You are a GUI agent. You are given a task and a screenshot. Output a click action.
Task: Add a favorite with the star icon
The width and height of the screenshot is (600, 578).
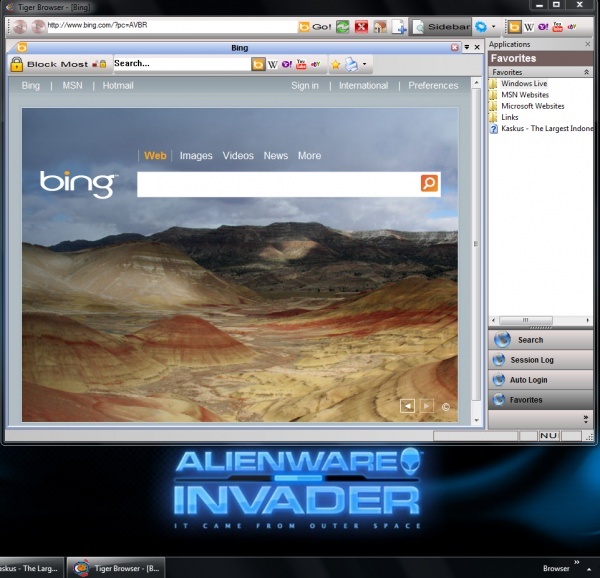point(336,65)
